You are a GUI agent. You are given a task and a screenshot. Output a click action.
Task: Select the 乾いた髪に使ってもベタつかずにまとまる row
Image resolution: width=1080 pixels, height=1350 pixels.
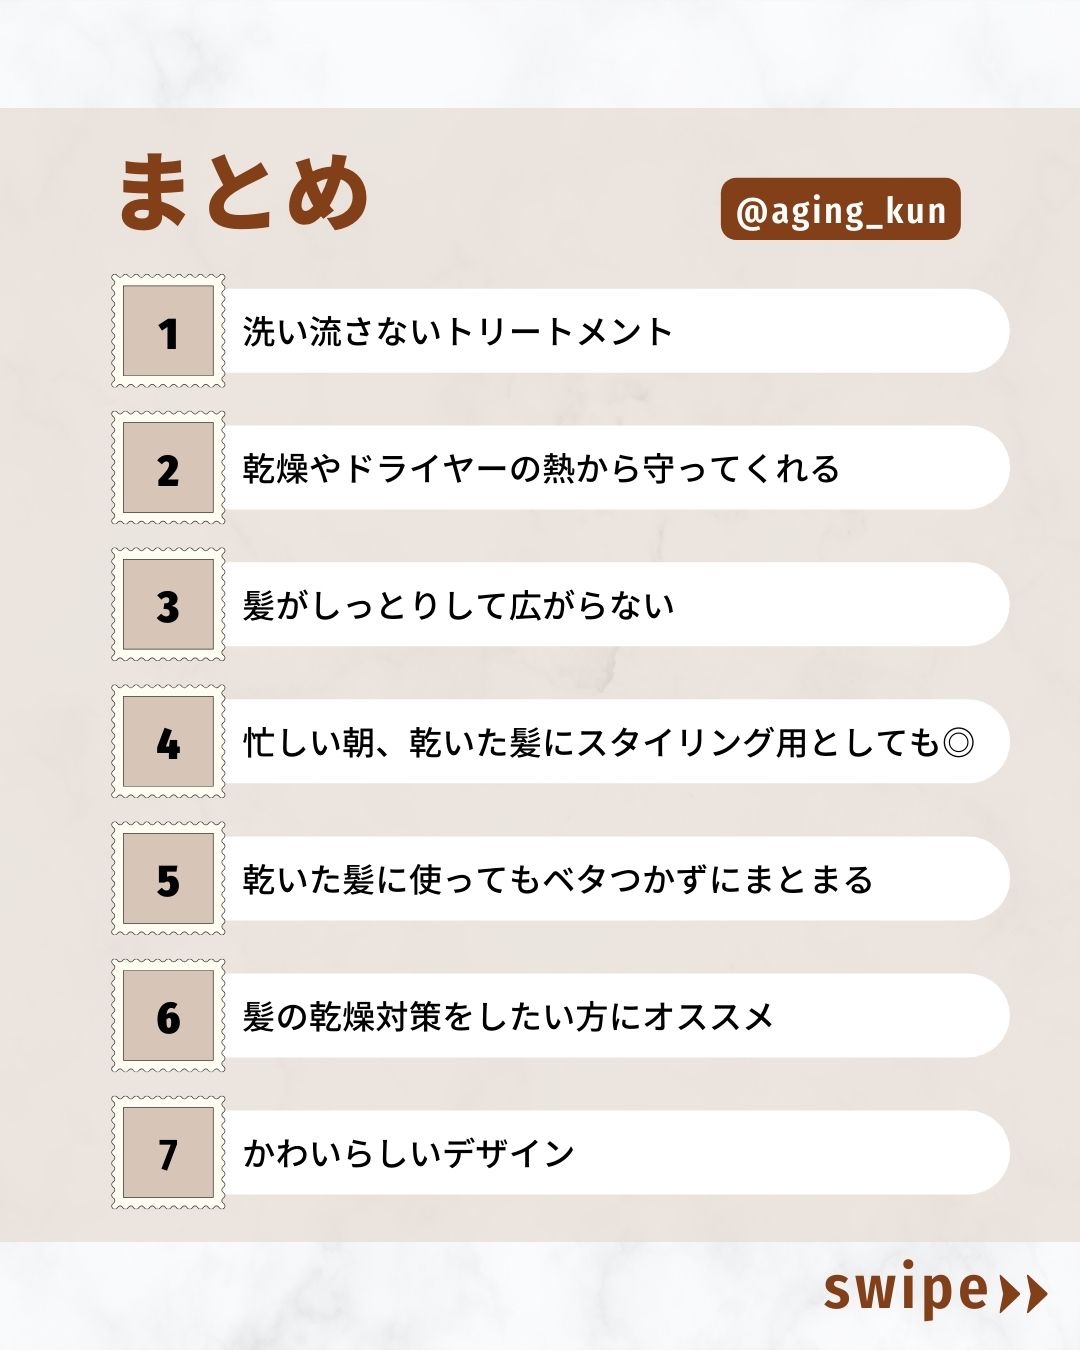558,879
